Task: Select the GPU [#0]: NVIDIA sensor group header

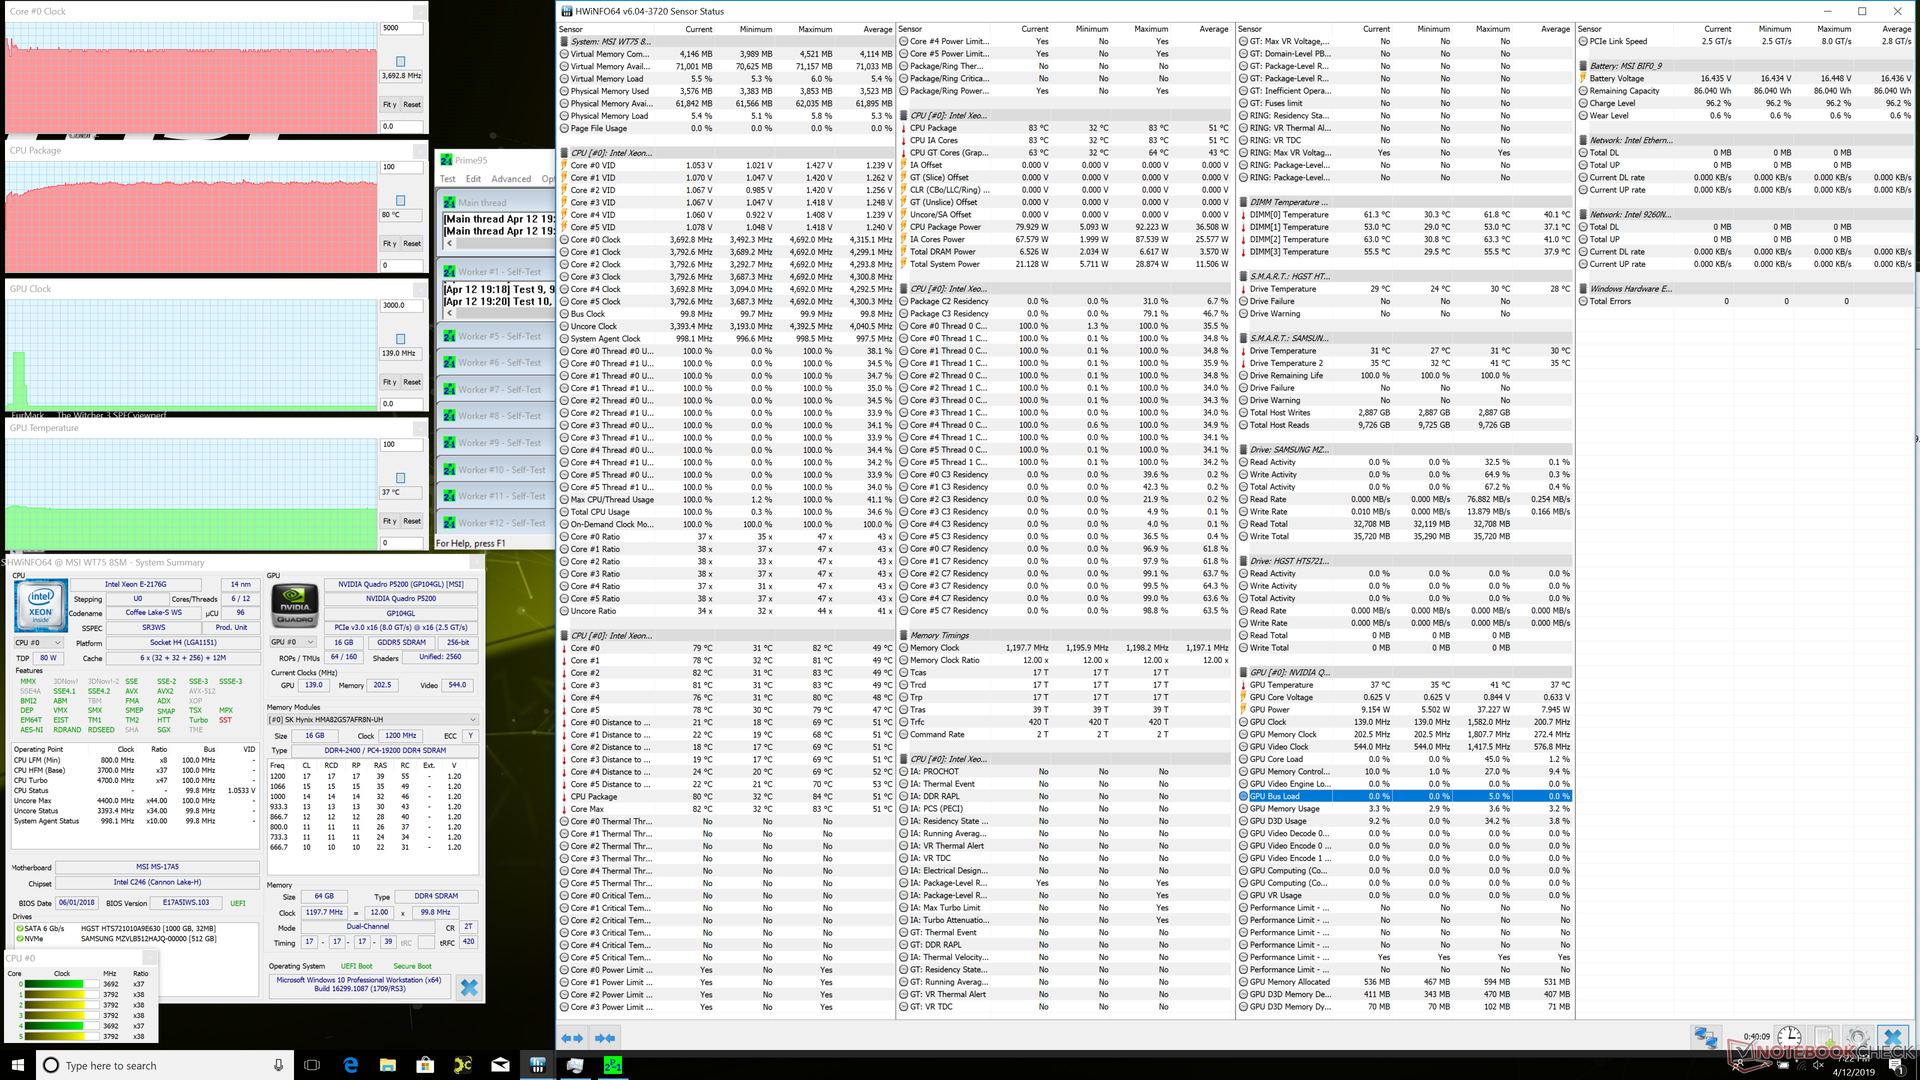Action: [x=1405, y=672]
